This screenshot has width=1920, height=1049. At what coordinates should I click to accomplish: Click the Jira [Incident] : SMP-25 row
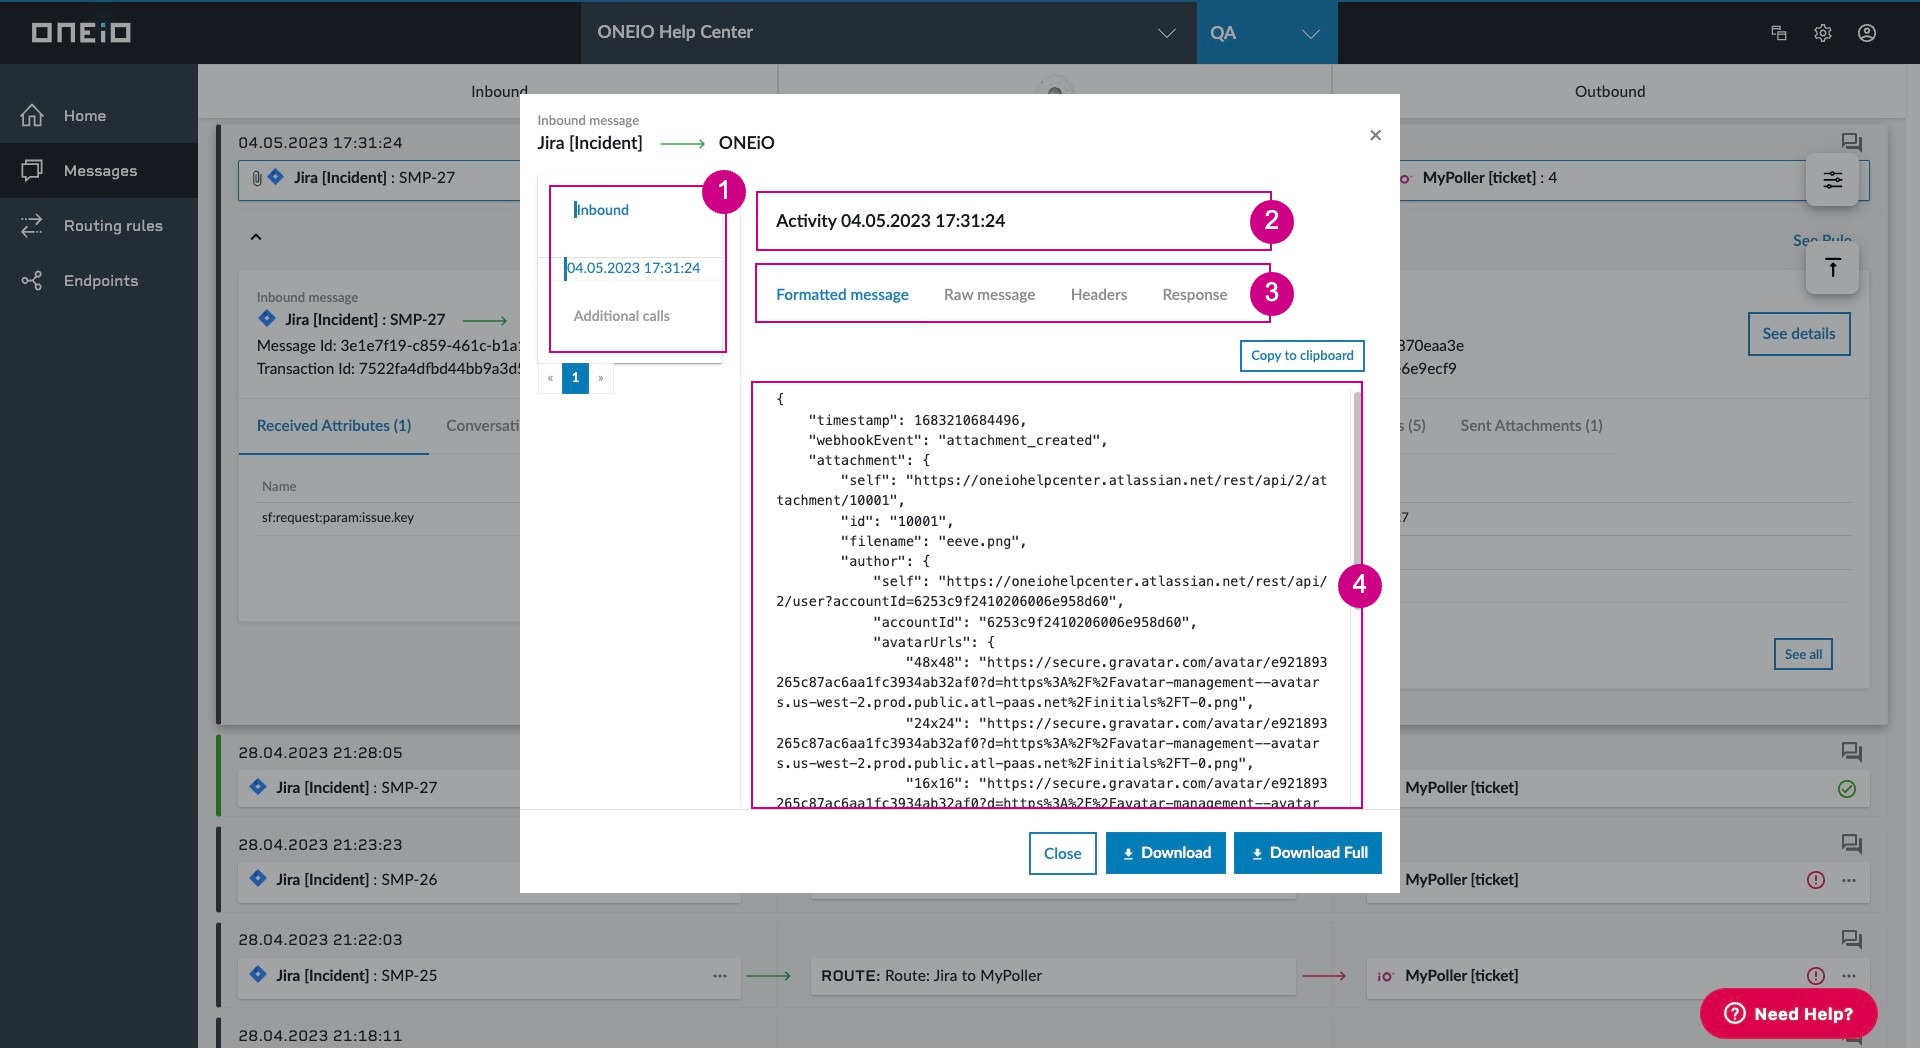tap(489, 976)
